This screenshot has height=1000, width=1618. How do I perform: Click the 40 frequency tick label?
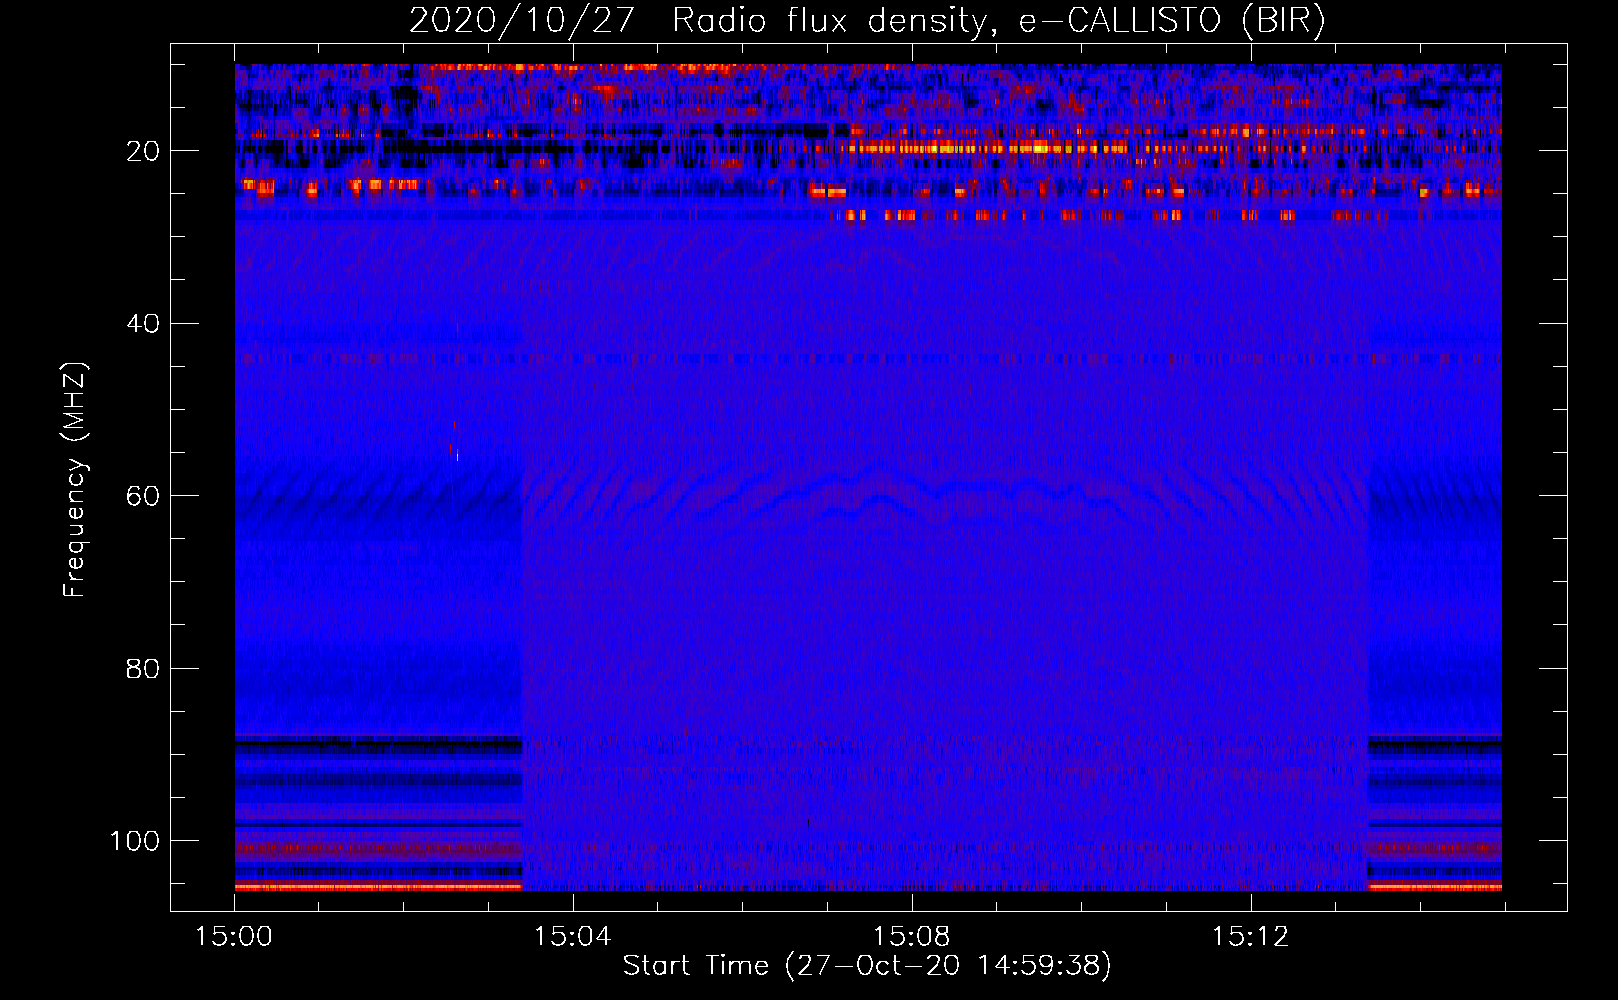pyautogui.click(x=143, y=324)
